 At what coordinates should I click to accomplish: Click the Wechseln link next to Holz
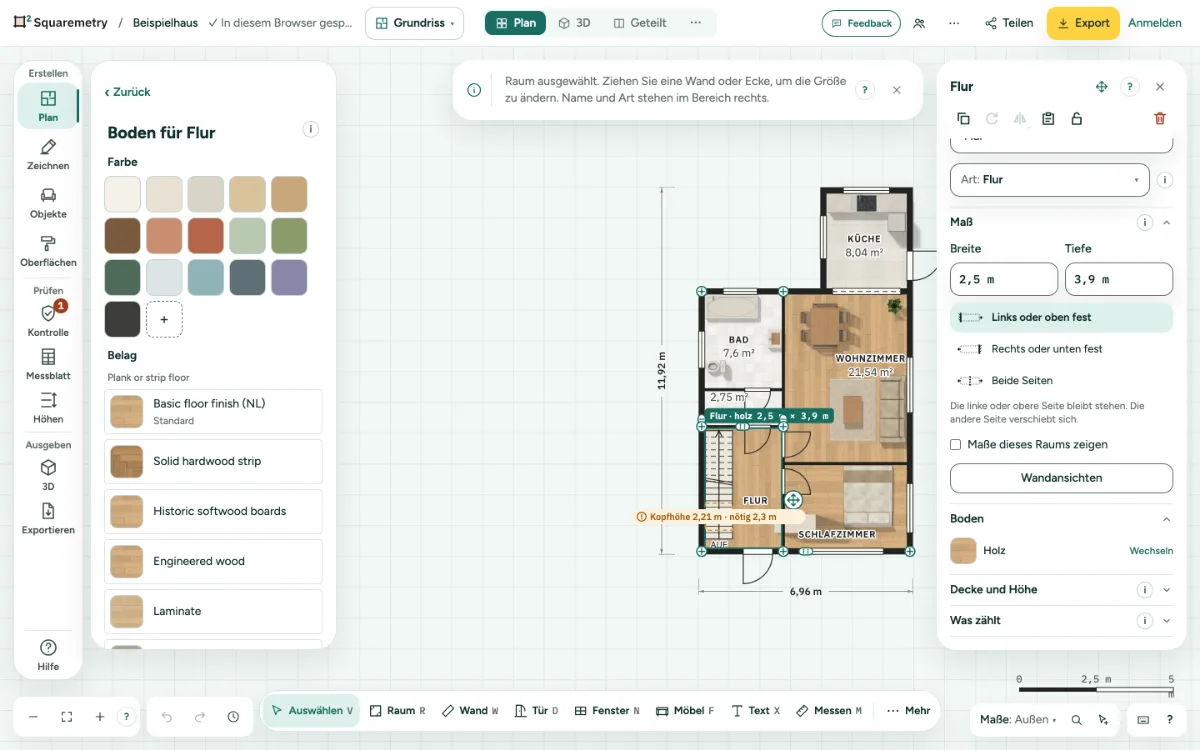pyautogui.click(x=1151, y=551)
